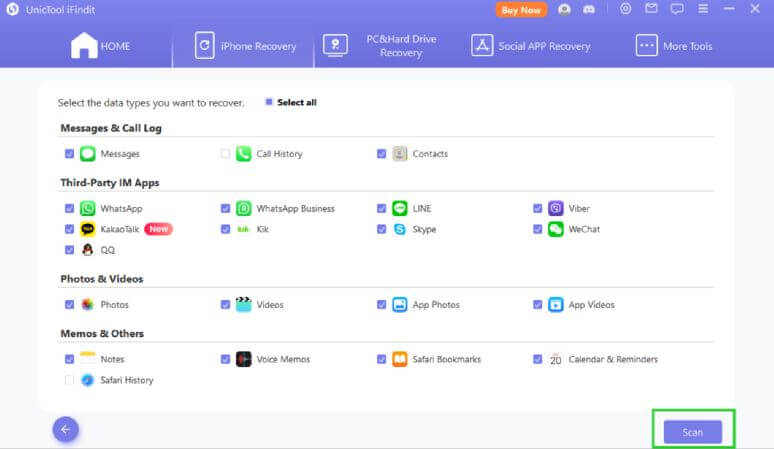Click the Safari Bookmarks icon
774x449 pixels.
click(x=399, y=359)
